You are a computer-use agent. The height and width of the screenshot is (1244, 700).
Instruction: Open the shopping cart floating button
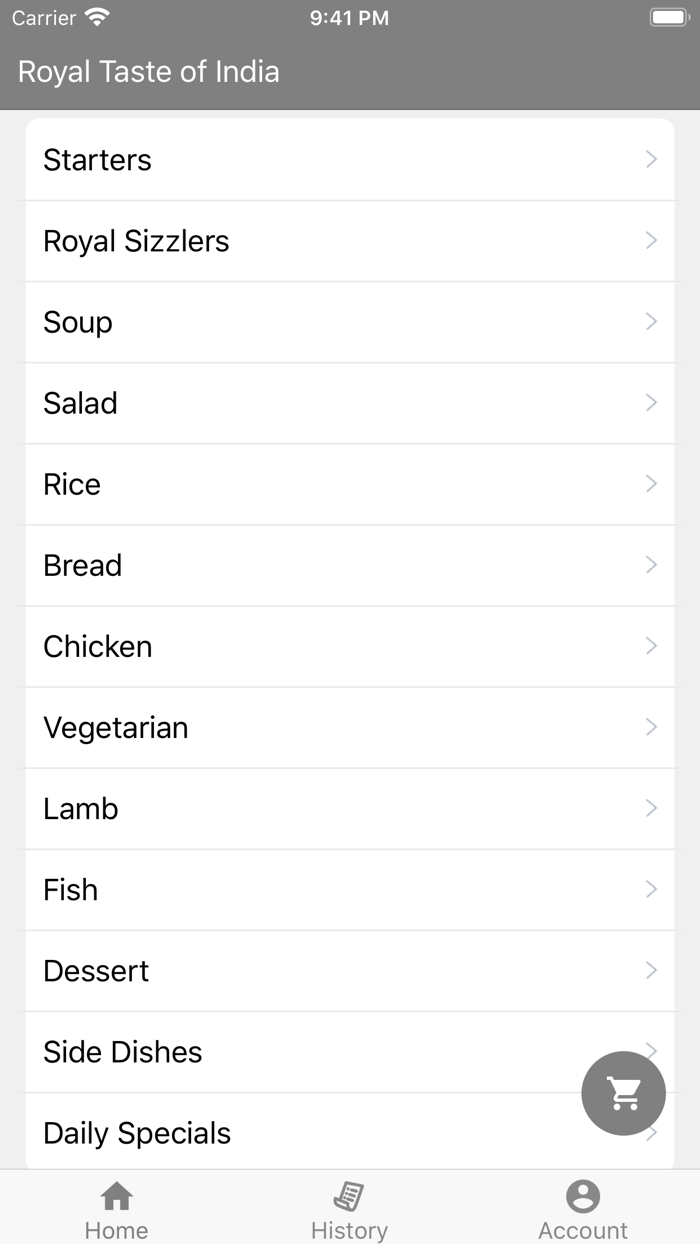point(623,1093)
